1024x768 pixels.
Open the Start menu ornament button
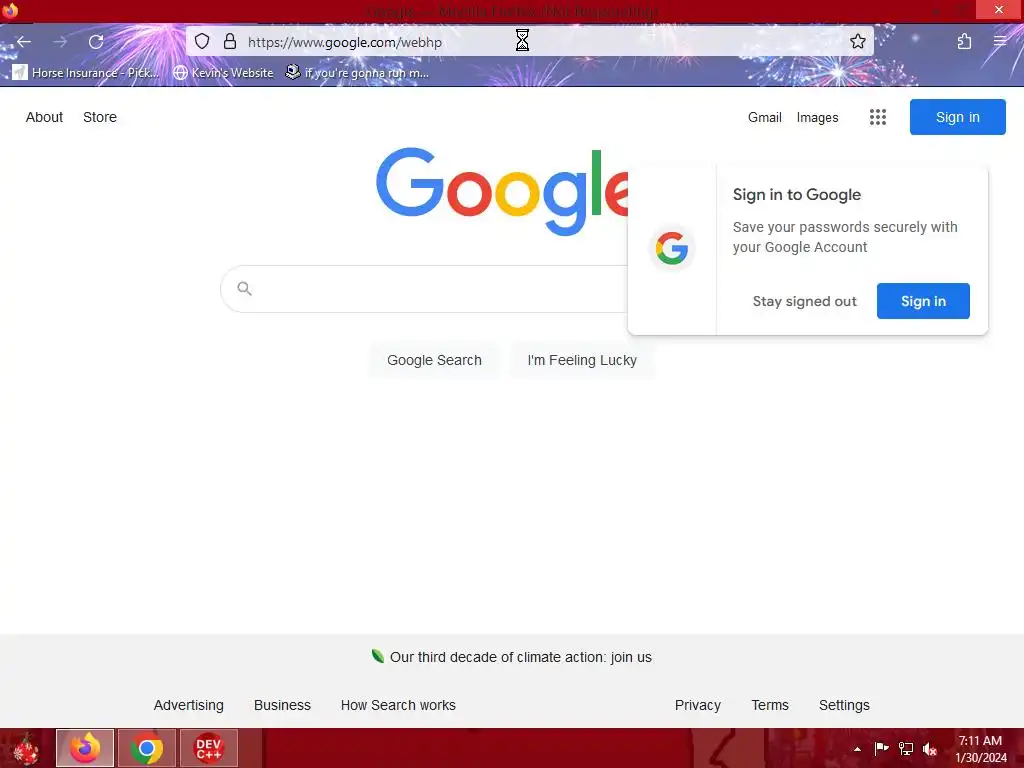coord(26,748)
